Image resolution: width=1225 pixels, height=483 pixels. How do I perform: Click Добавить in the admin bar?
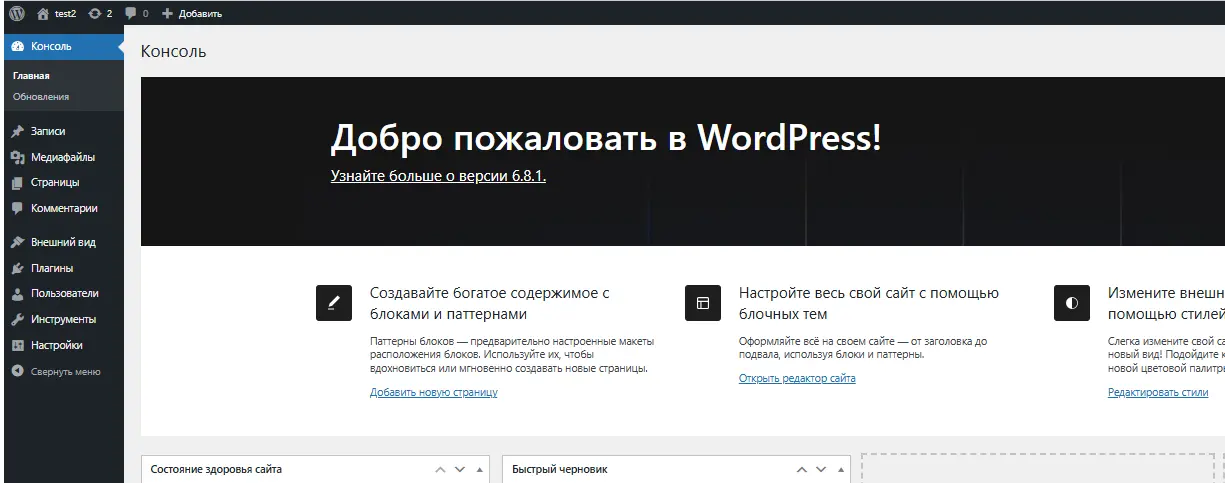[x=200, y=14]
